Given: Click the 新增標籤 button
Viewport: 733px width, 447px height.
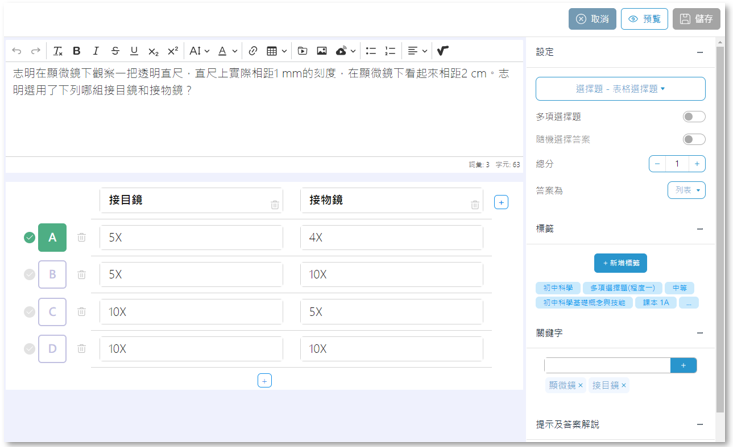Looking at the screenshot, I should pyautogui.click(x=620, y=263).
